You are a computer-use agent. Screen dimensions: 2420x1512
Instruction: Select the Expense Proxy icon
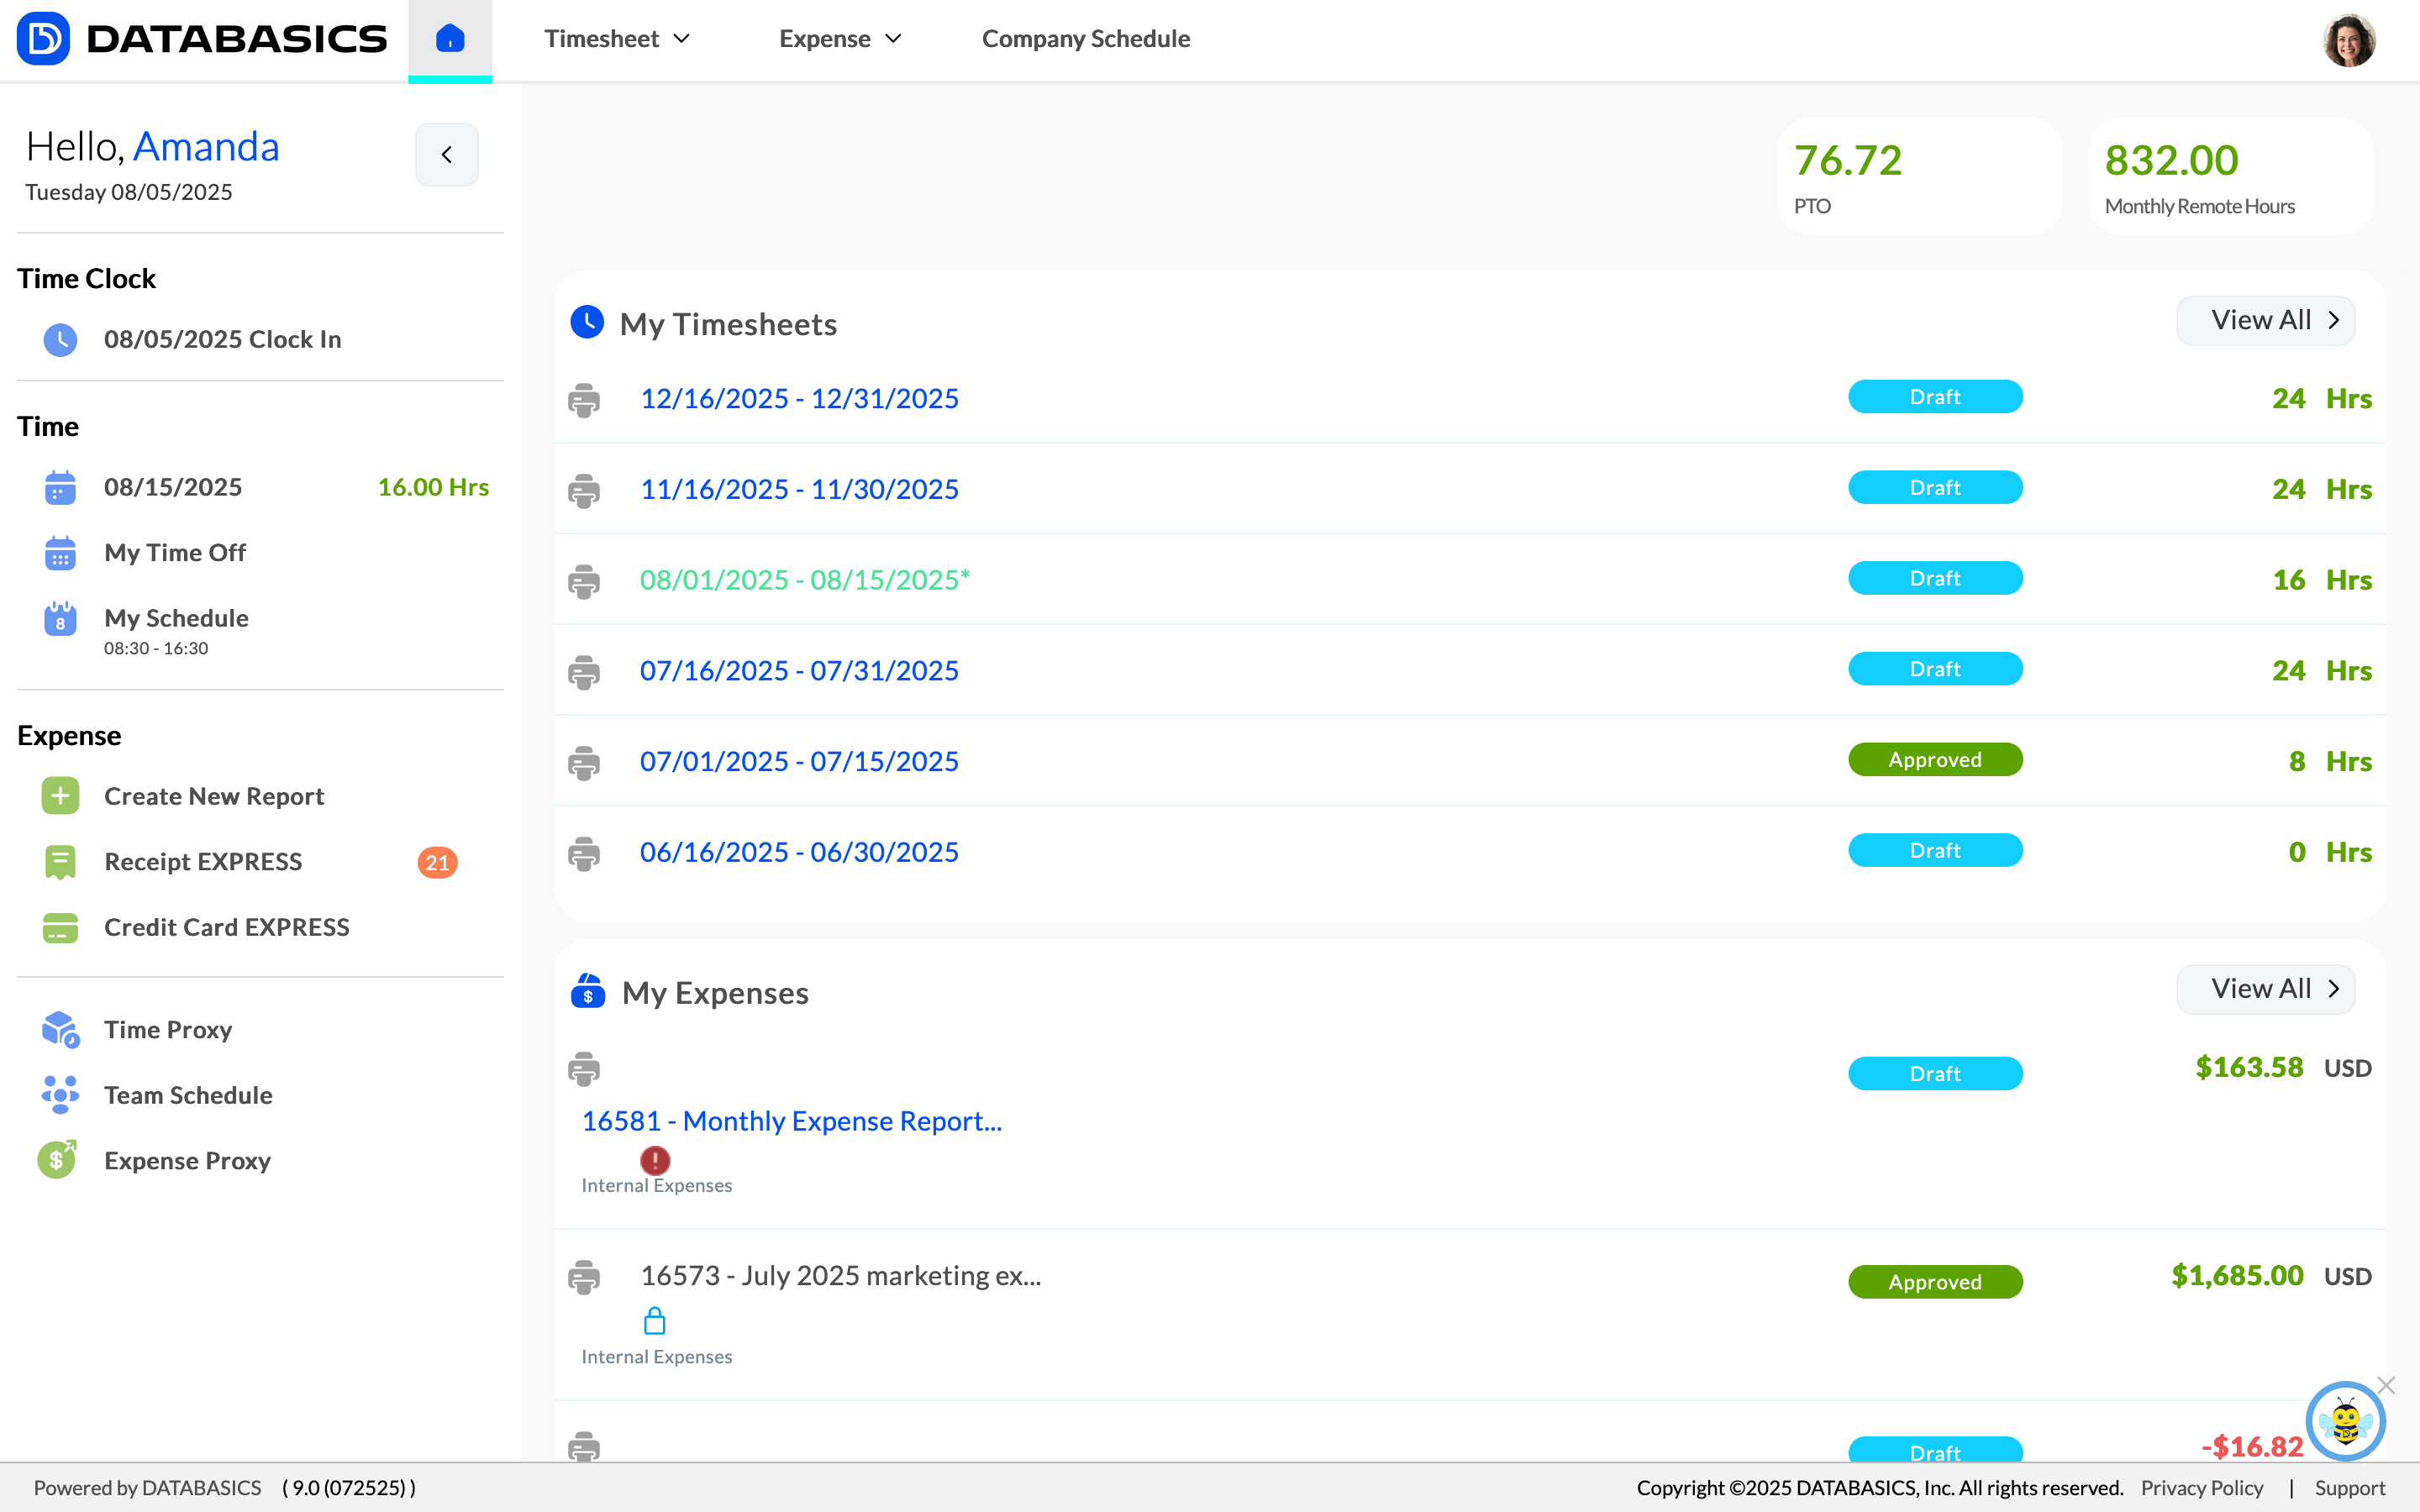(56, 1160)
